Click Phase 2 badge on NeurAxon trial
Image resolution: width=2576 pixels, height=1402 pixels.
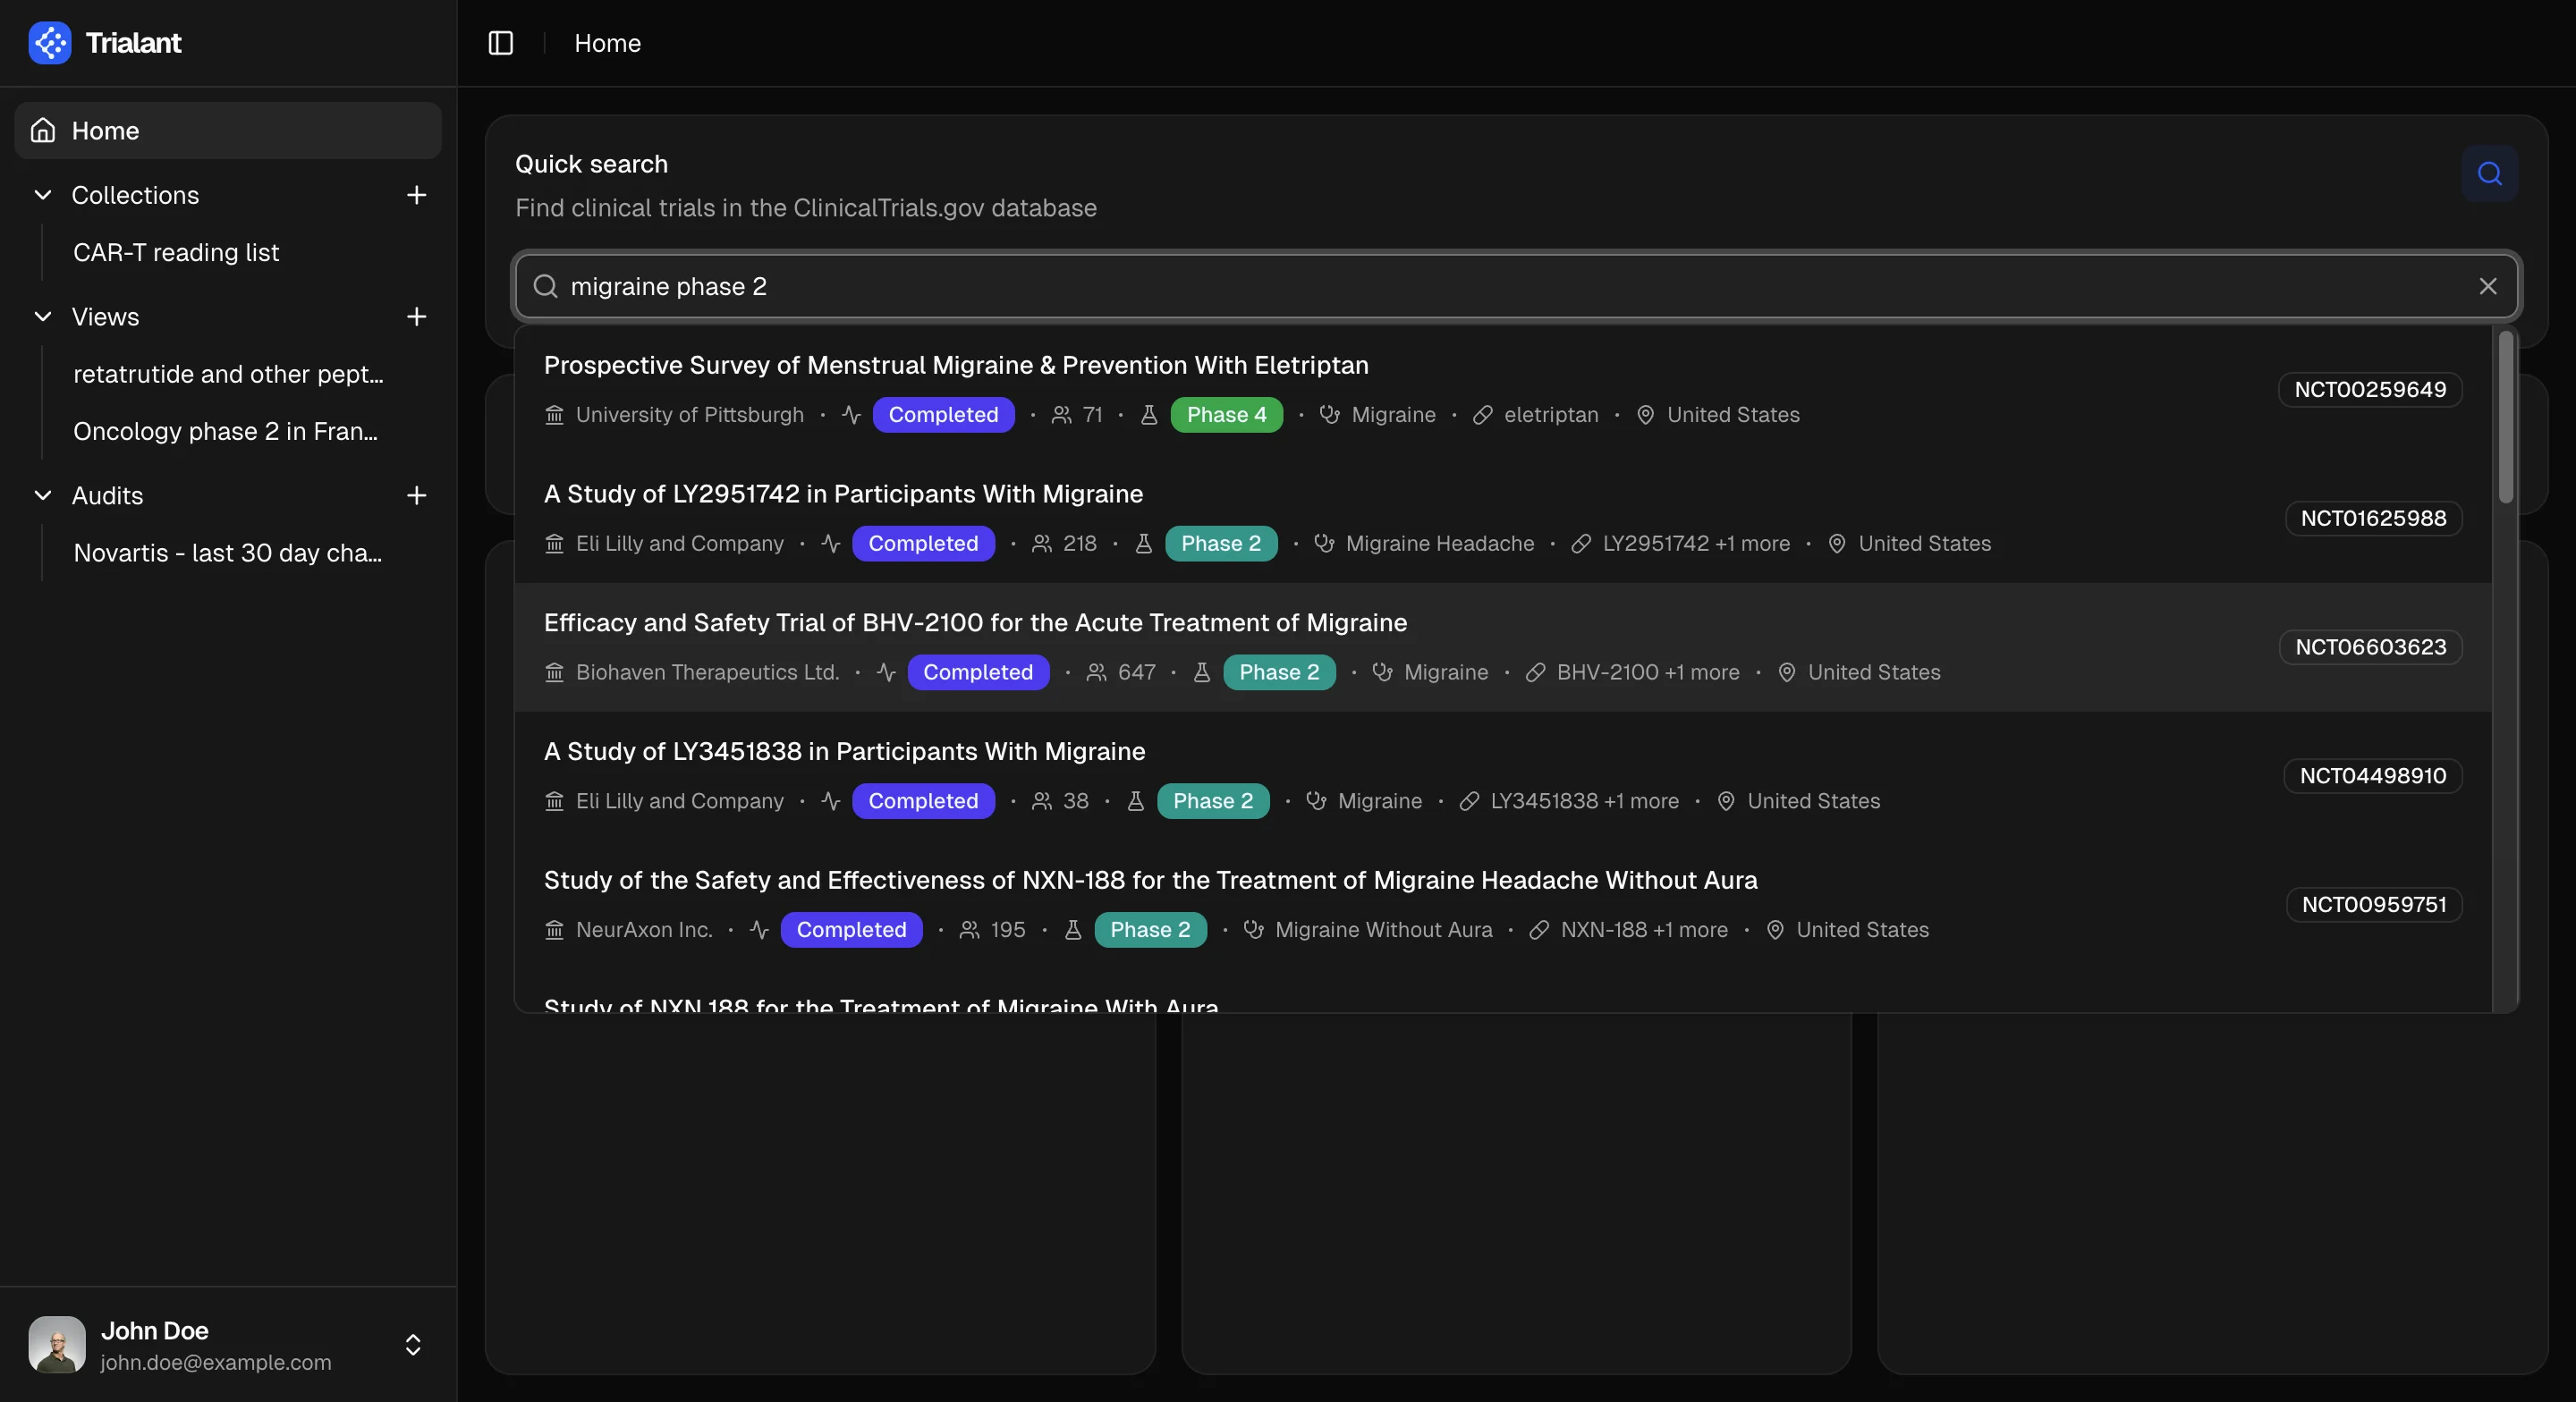[1150, 931]
